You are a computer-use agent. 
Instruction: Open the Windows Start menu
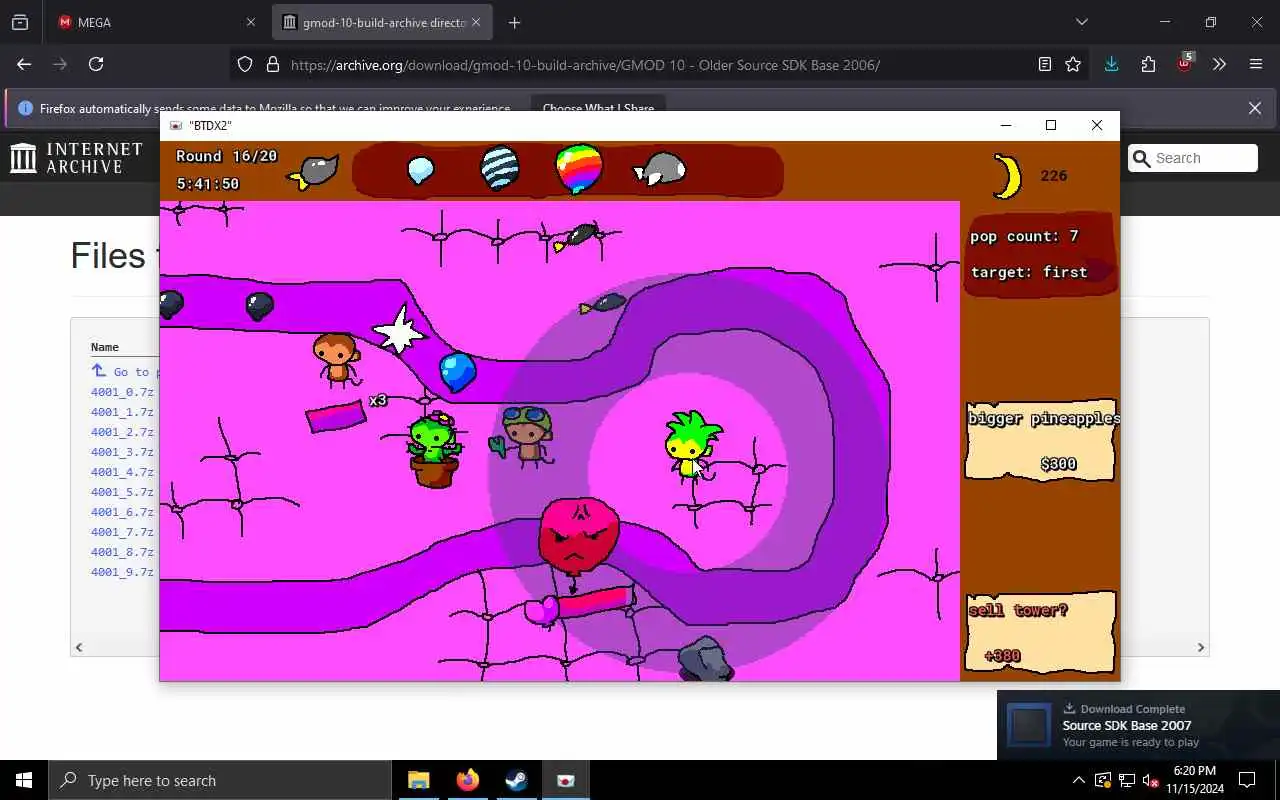(24, 780)
